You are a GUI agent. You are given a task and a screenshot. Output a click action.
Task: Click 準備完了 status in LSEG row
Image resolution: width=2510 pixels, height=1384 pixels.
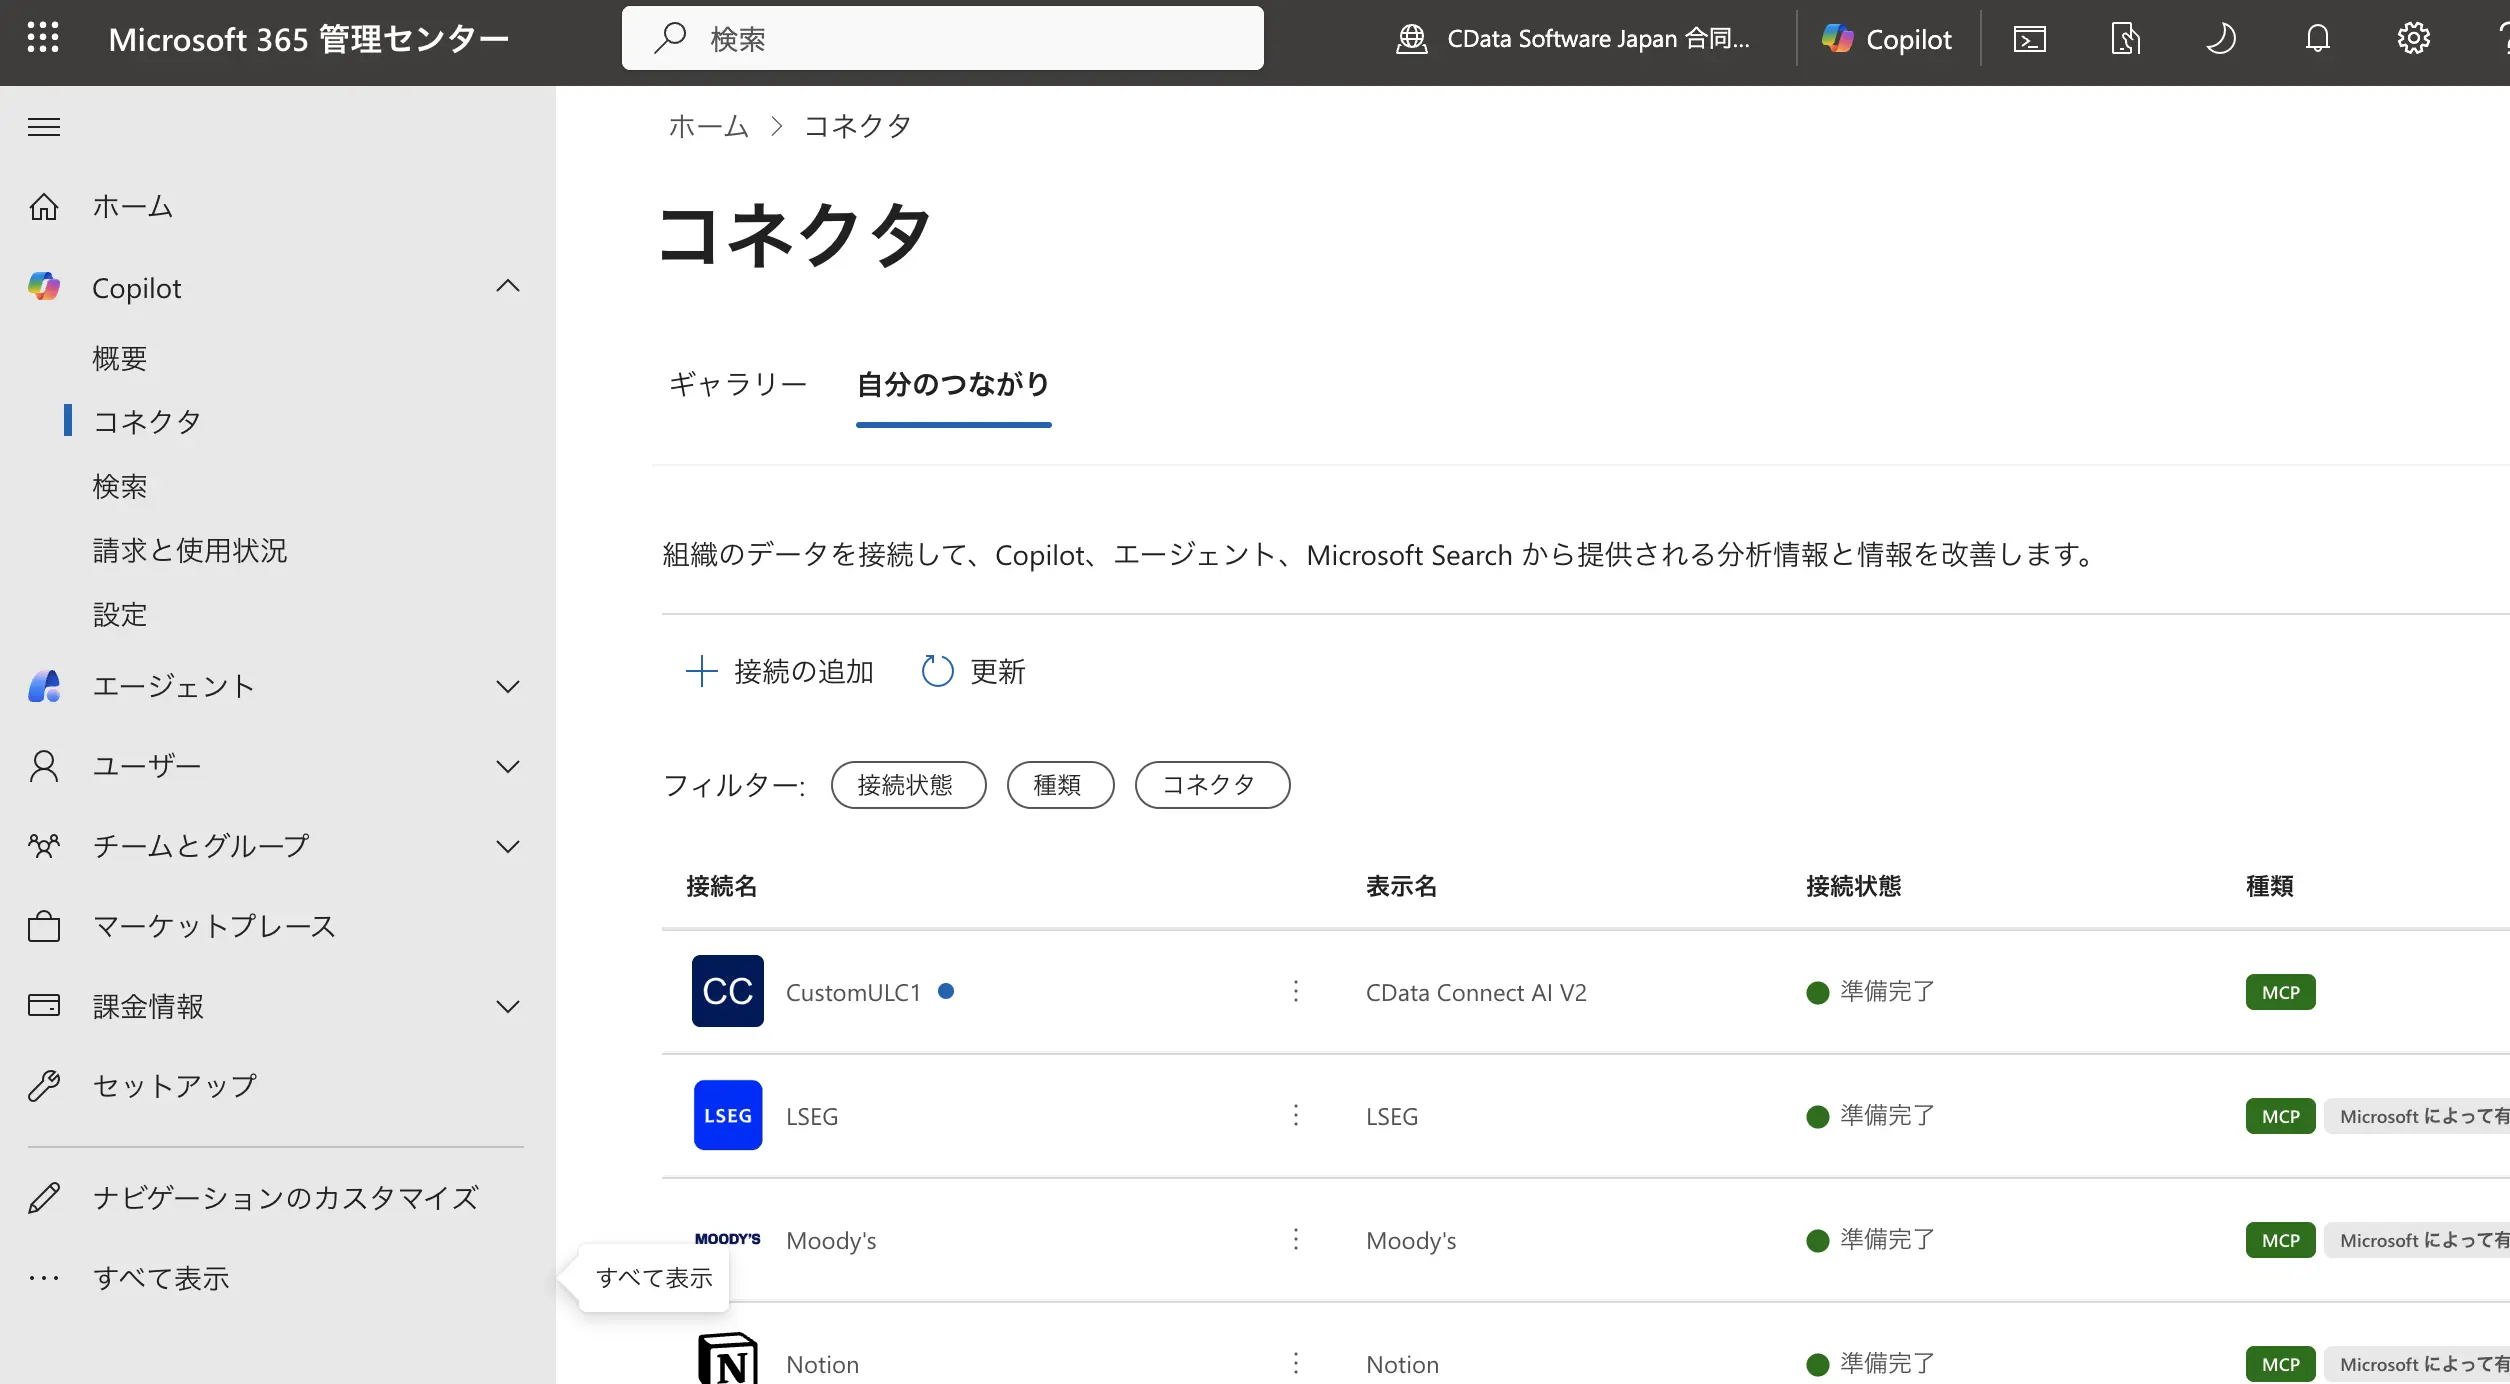click(x=1887, y=1115)
